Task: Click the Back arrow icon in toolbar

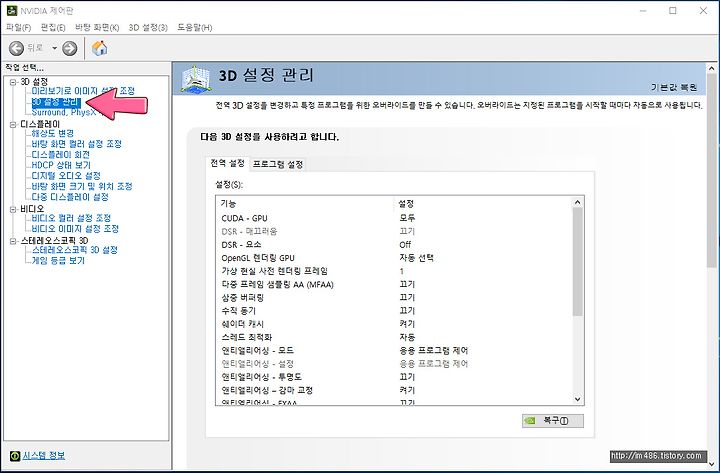Action: click(x=17, y=48)
